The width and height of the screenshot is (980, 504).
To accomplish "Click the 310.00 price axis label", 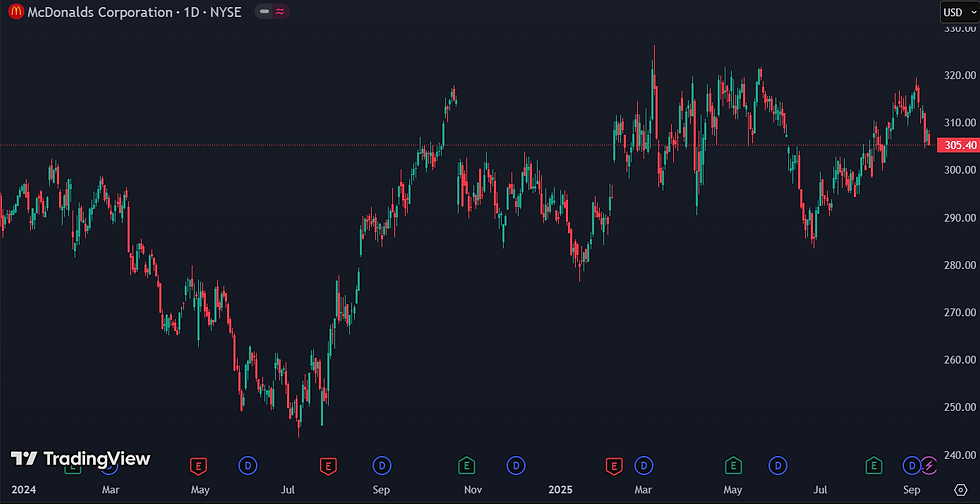I will 959,123.
